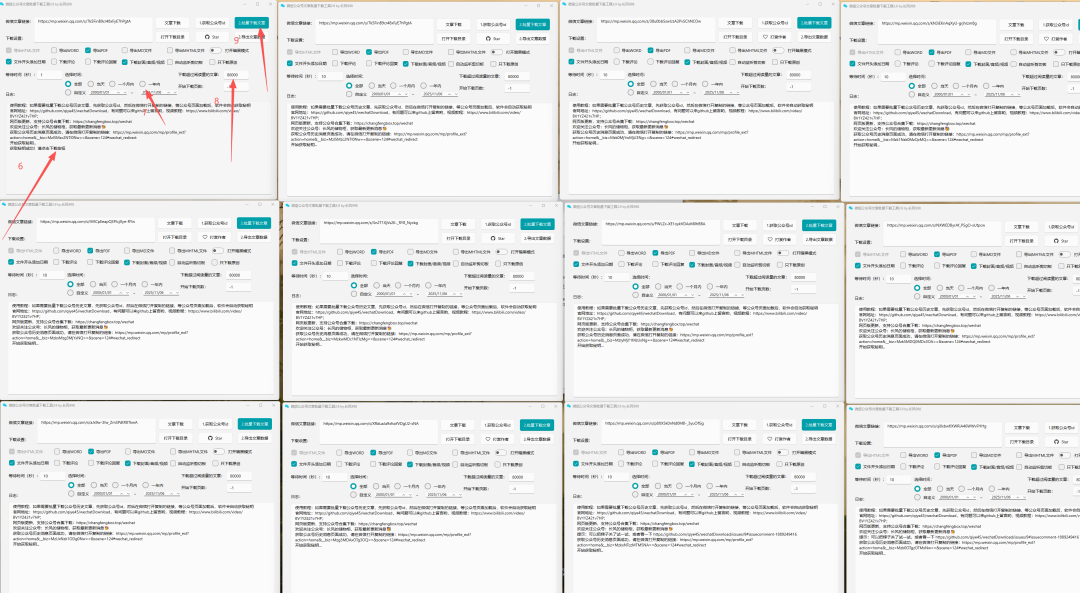Screen dimensions: 1080x593
Task: Click GitHub Star icon in bottom-left window
Action: 210,438
